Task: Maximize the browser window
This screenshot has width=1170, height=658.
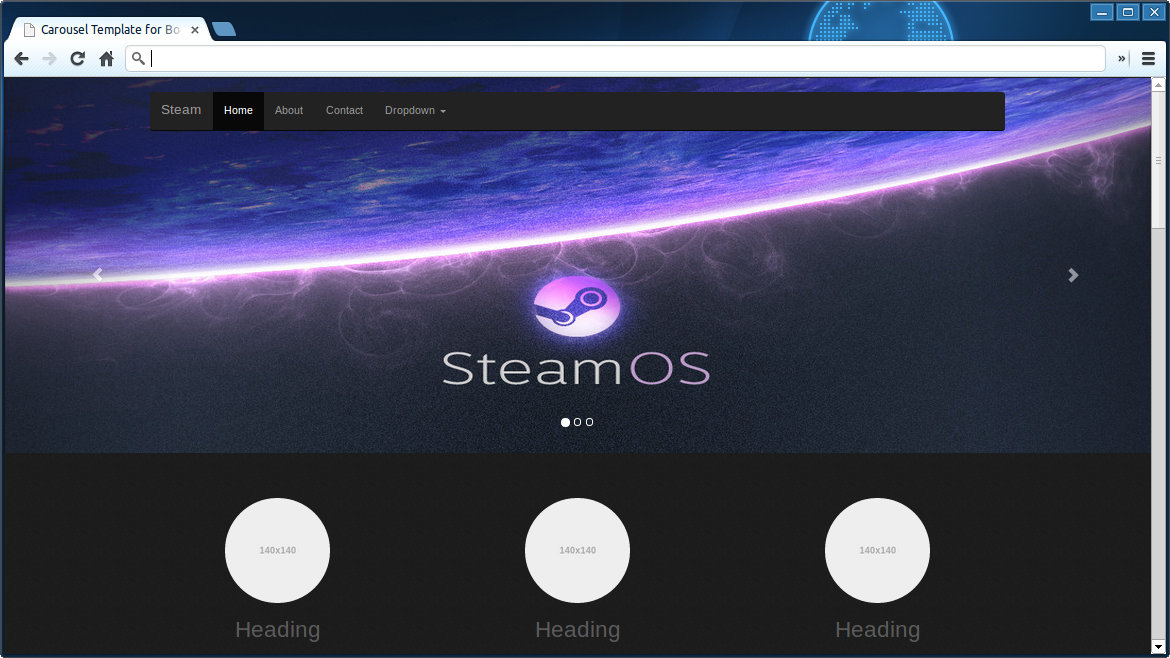Action: point(1128,12)
